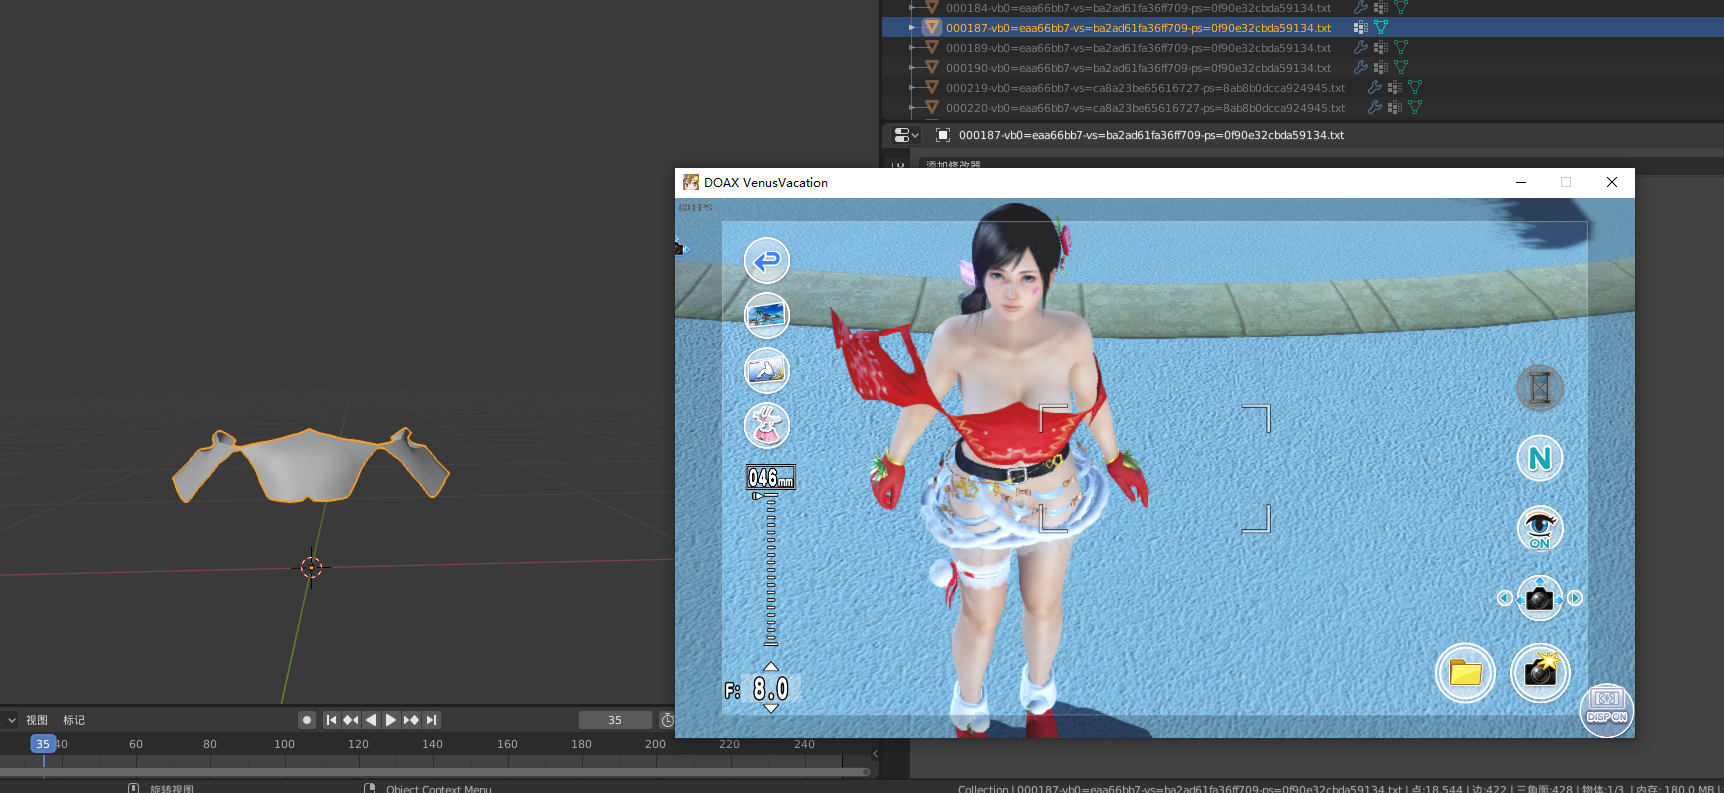This screenshot has height=793, width=1724.
Task: Jump to the next keyframe
Action: pyautogui.click(x=411, y=720)
